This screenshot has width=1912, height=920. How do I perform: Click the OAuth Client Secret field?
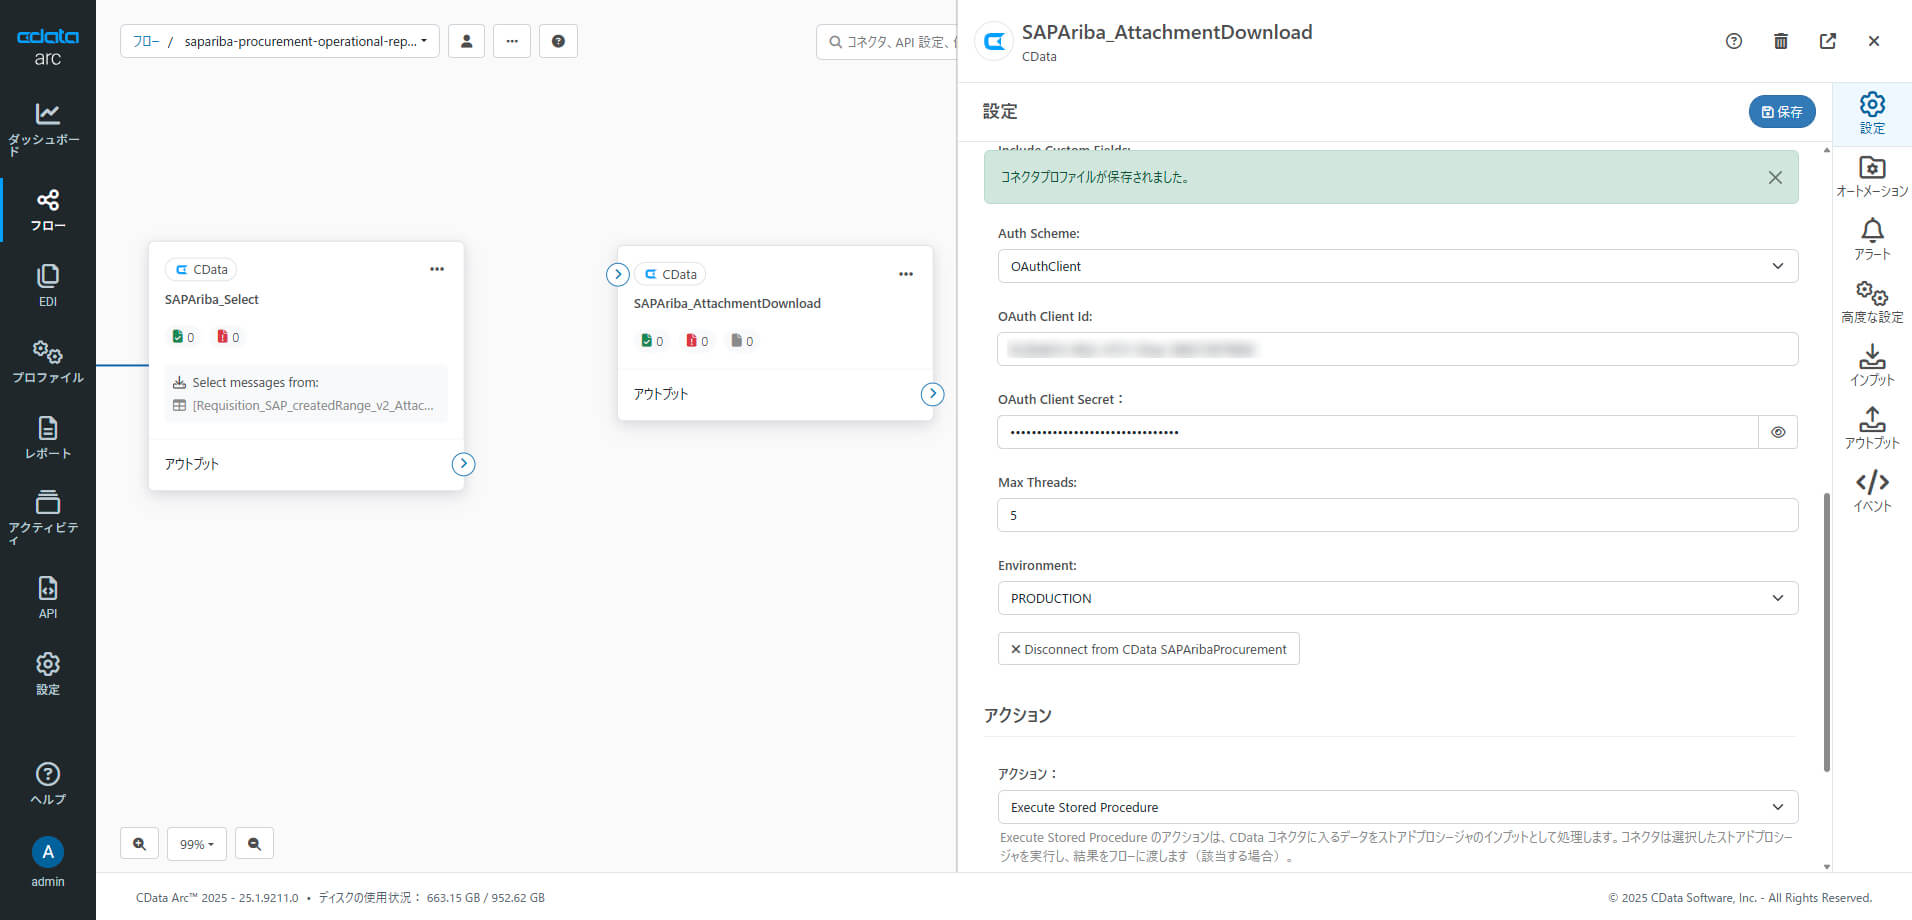pyautogui.click(x=1378, y=432)
